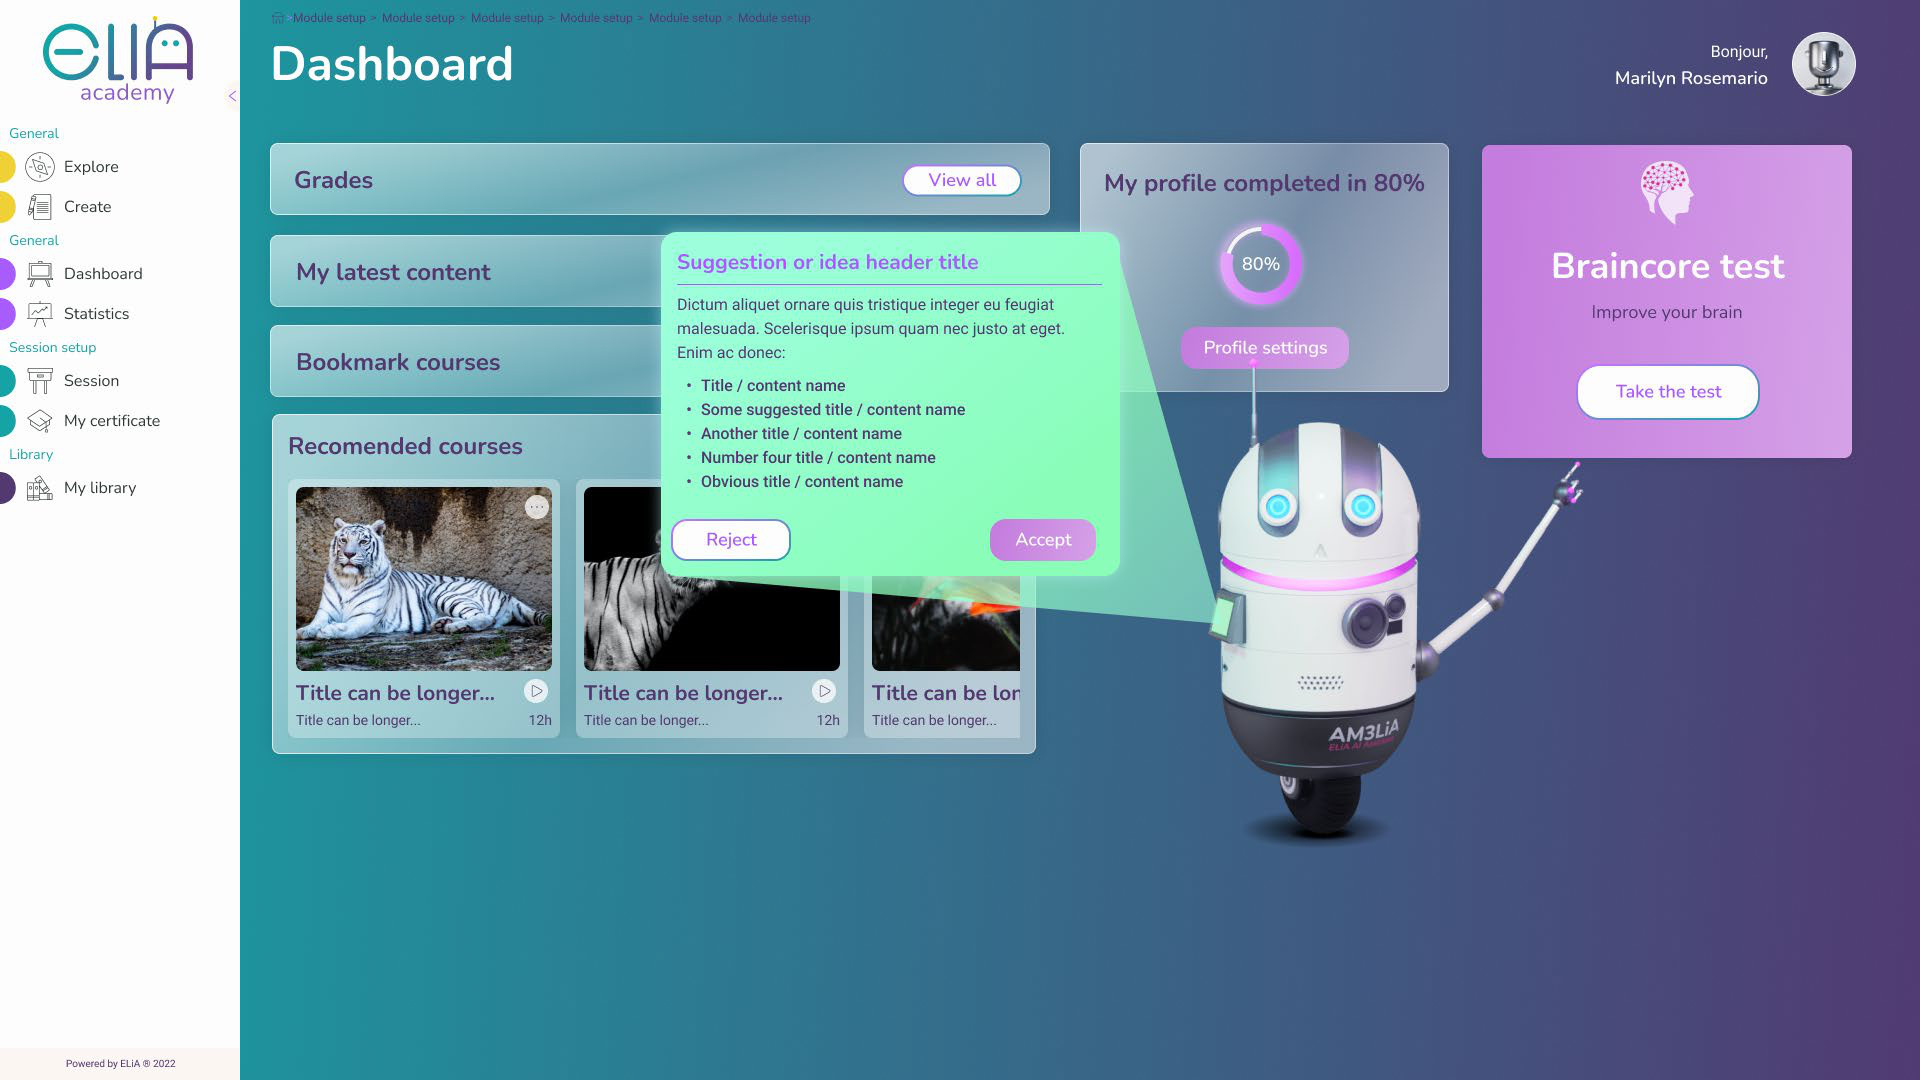Click the My library books icon

pyautogui.click(x=40, y=488)
